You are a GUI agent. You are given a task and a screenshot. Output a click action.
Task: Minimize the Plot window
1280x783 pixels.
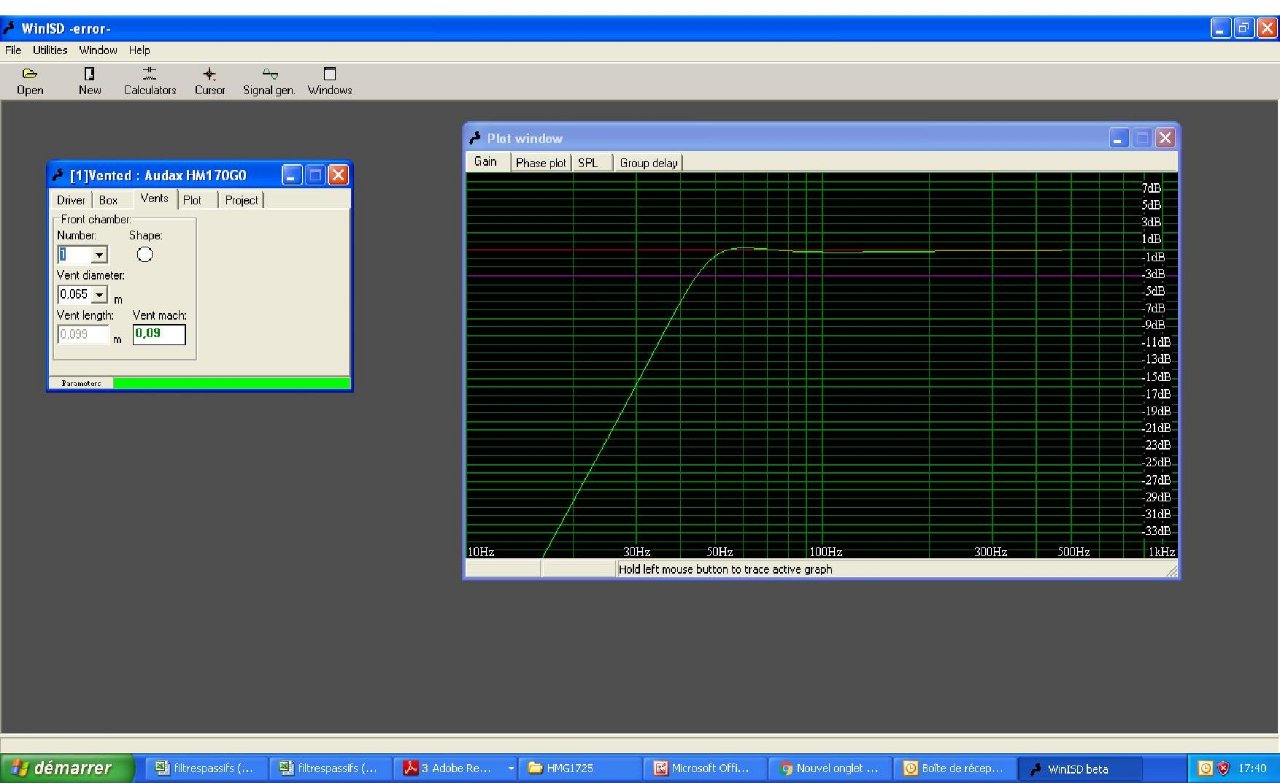click(1120, 138)
